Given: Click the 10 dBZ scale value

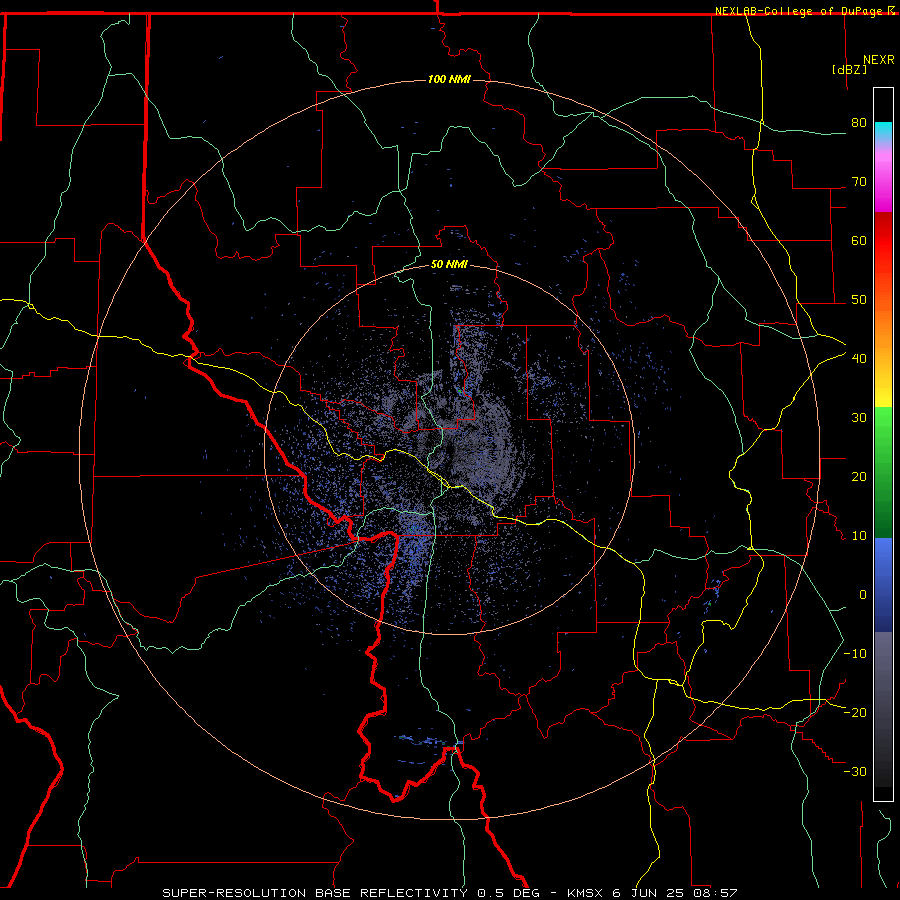Looking at the screenshot, I should 859,536.
